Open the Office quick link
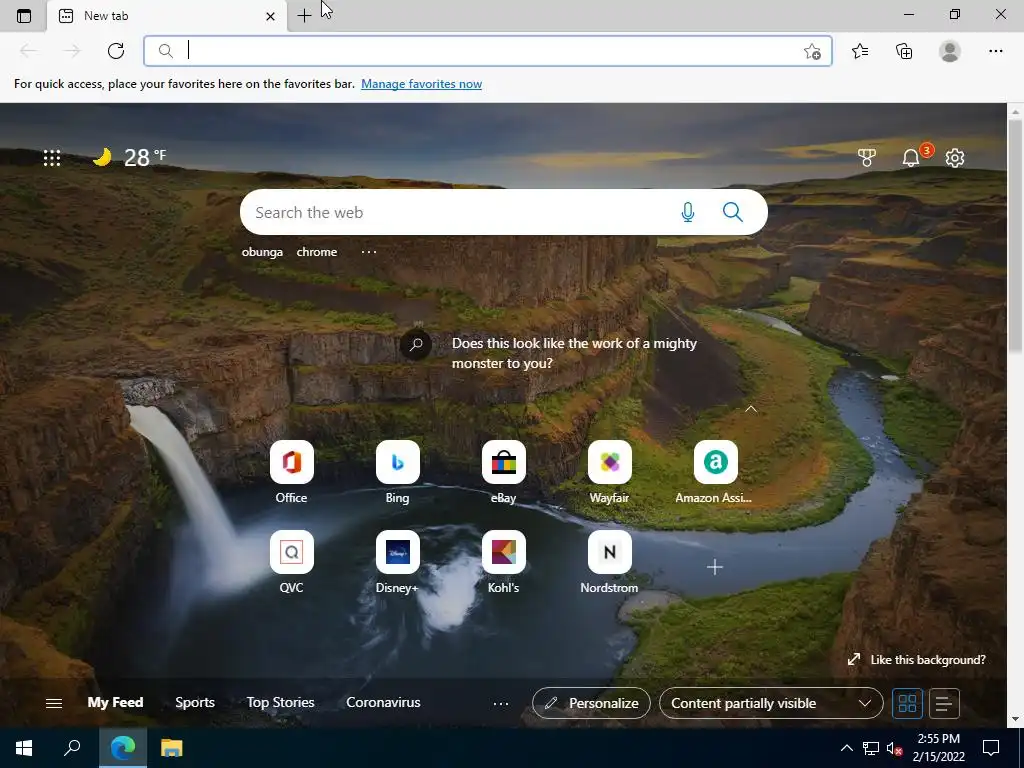Viewport: 1024px width, 768px height. (291, 472)
